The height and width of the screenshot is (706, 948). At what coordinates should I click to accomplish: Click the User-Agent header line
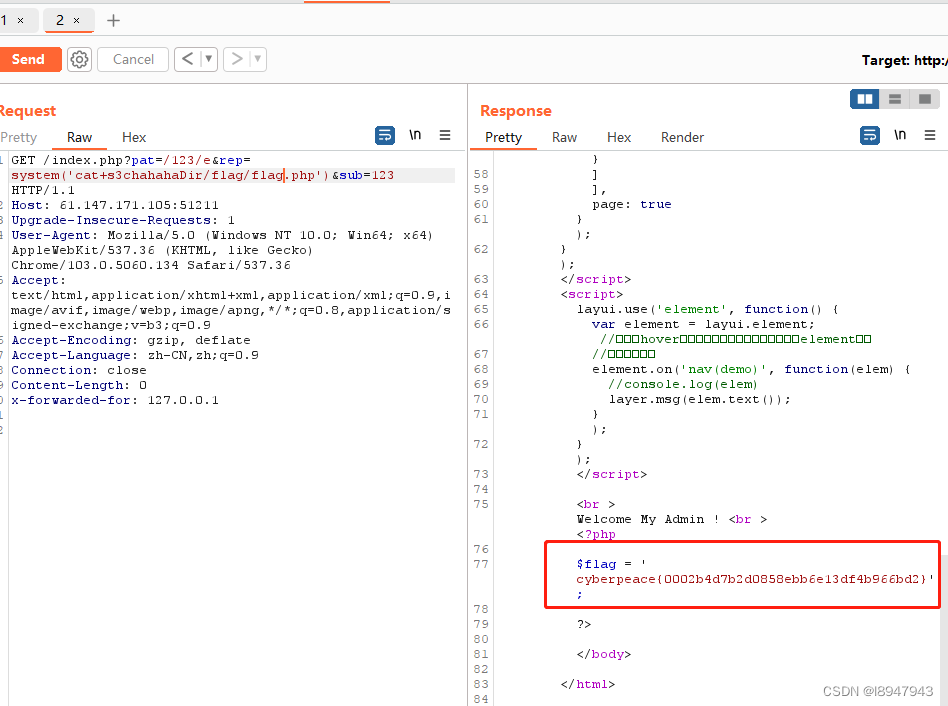222,235
